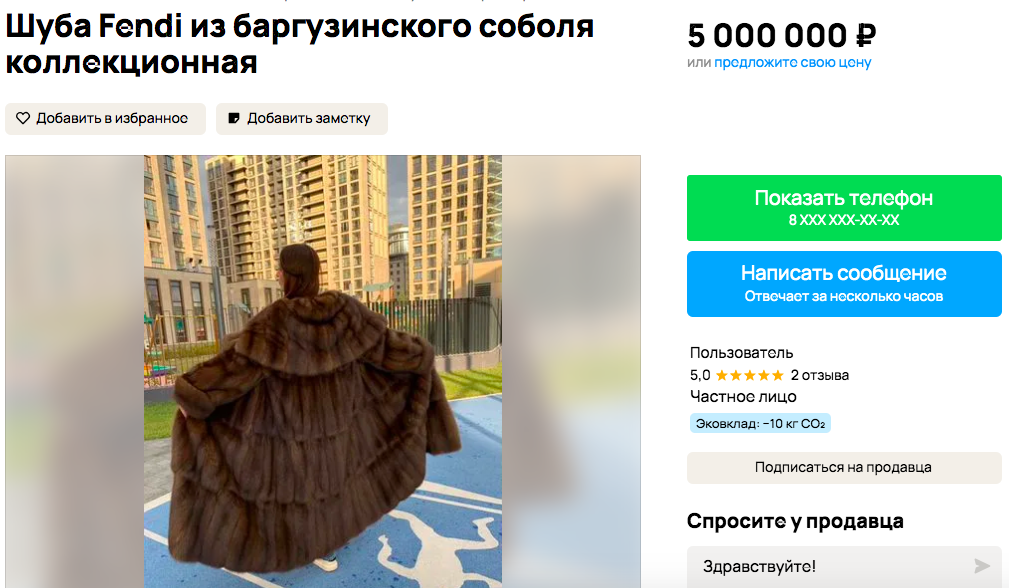Click the blurred left side of the gallery
This screenshot has width=1009, height=588.
tap(75, 371)
